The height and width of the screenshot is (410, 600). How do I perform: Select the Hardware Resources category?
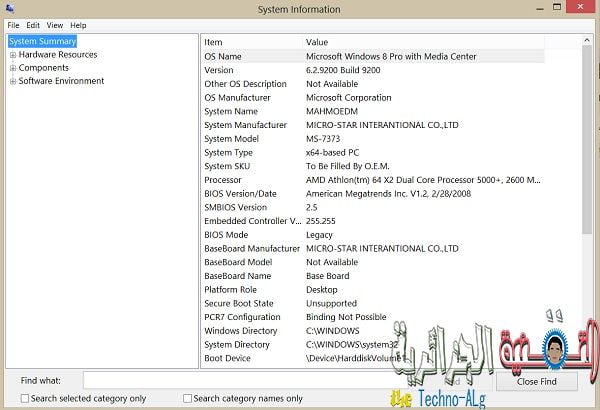pyautogui.click(x=58, y=55)
